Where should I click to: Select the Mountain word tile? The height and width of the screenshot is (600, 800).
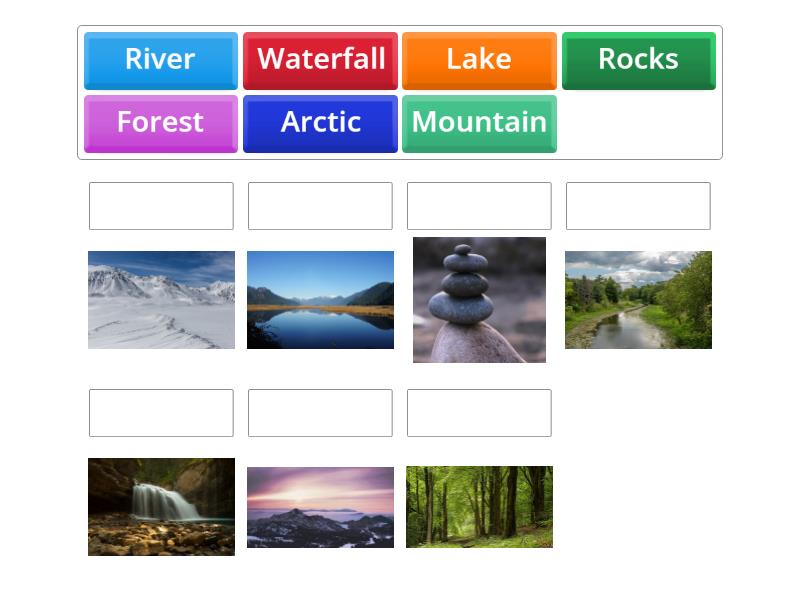coord(479,123)
